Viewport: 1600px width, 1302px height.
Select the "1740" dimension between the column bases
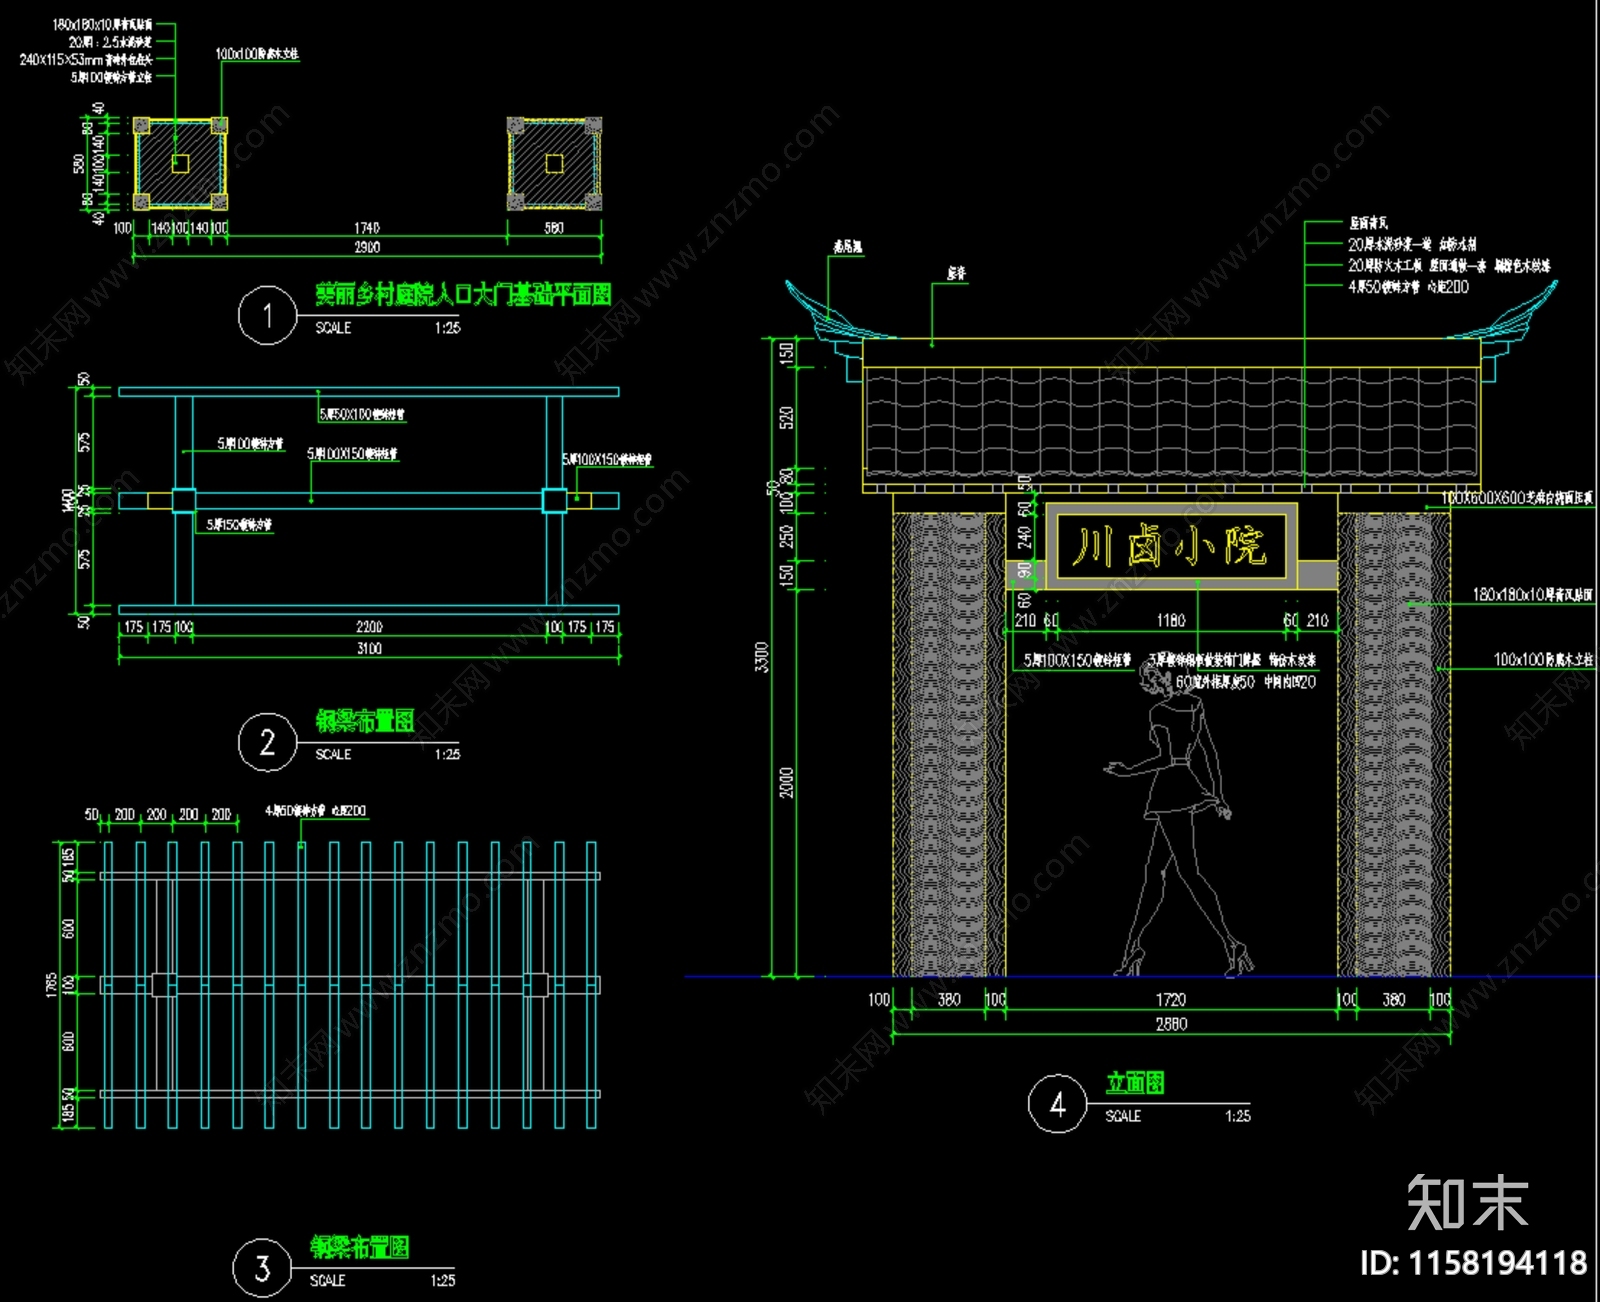(x=367, y=228)
